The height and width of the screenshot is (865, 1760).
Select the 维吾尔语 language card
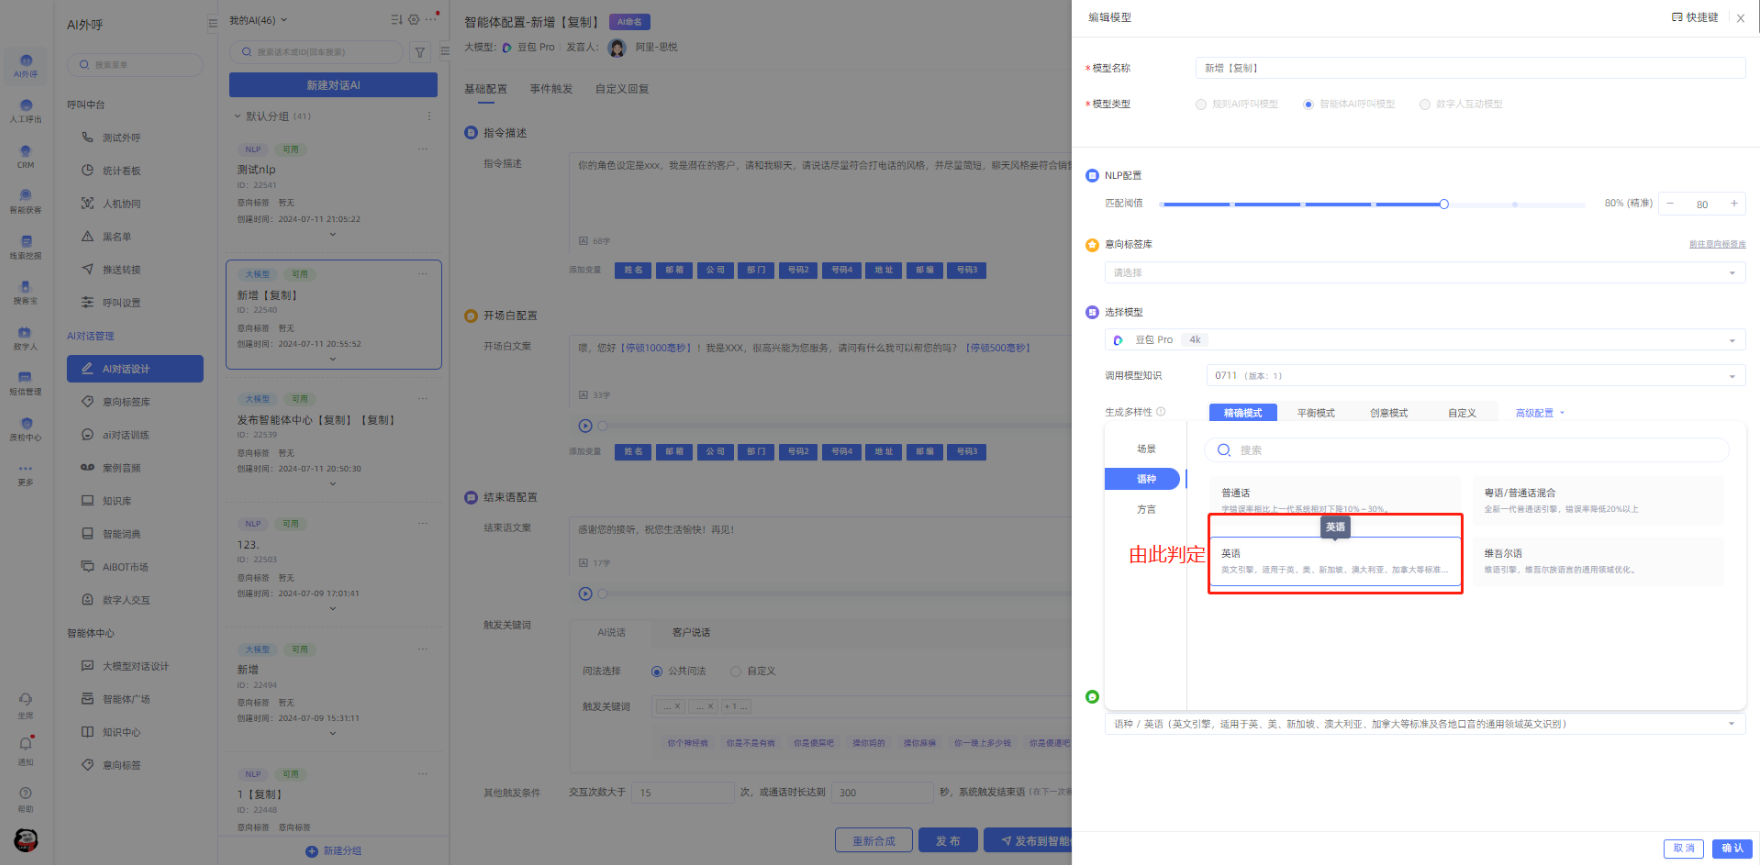[x=1597, y=561]
